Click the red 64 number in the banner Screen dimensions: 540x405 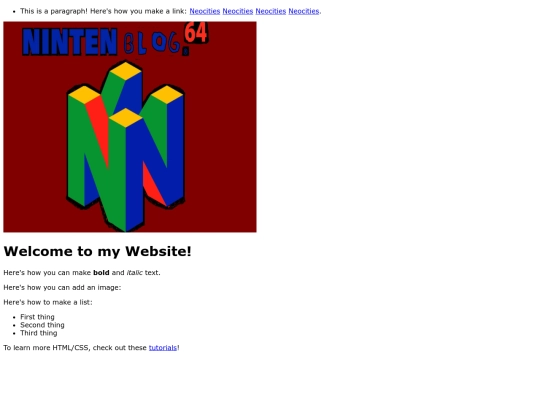(196, 32)
